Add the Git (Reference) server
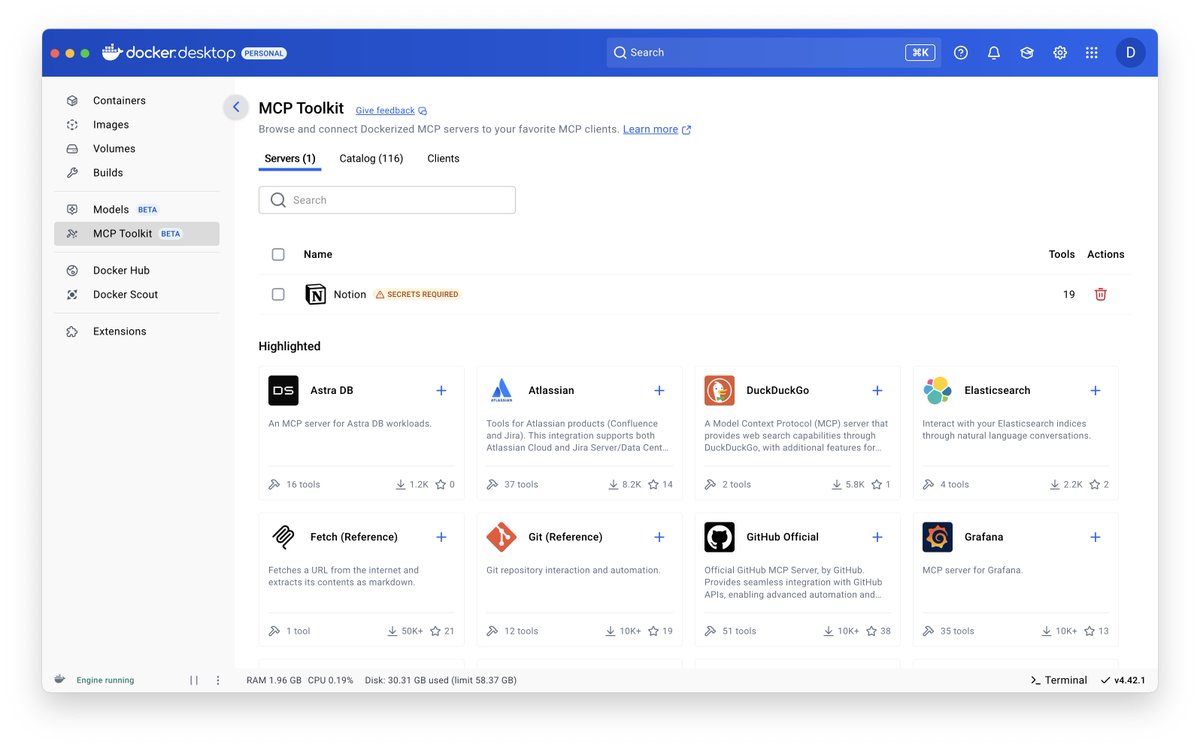 (x=659, y=537)
